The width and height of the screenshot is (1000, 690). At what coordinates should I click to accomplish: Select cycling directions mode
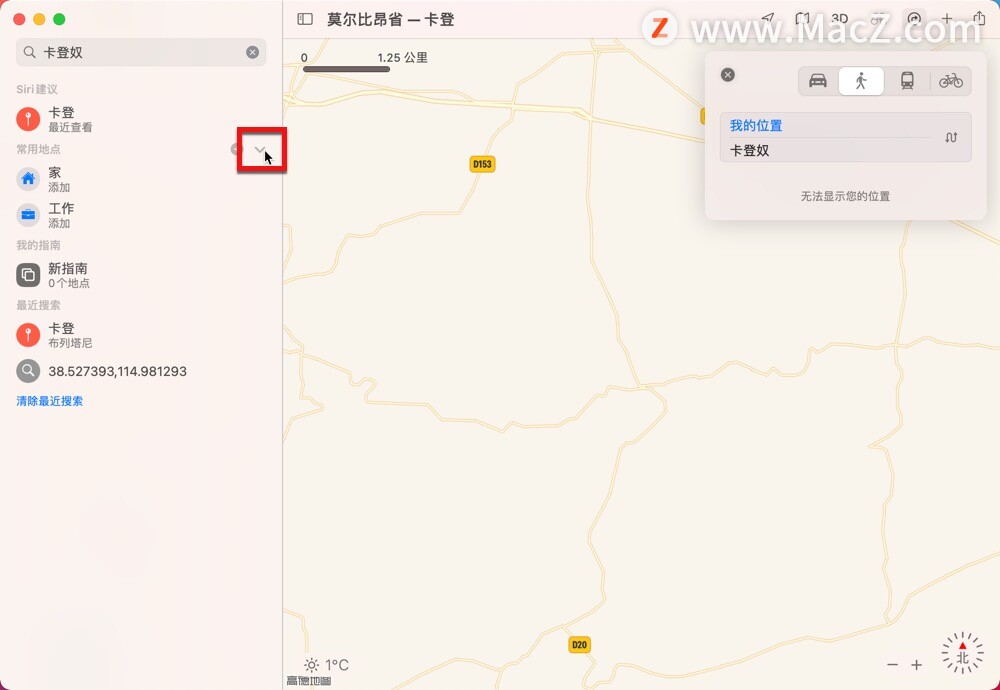950,81
